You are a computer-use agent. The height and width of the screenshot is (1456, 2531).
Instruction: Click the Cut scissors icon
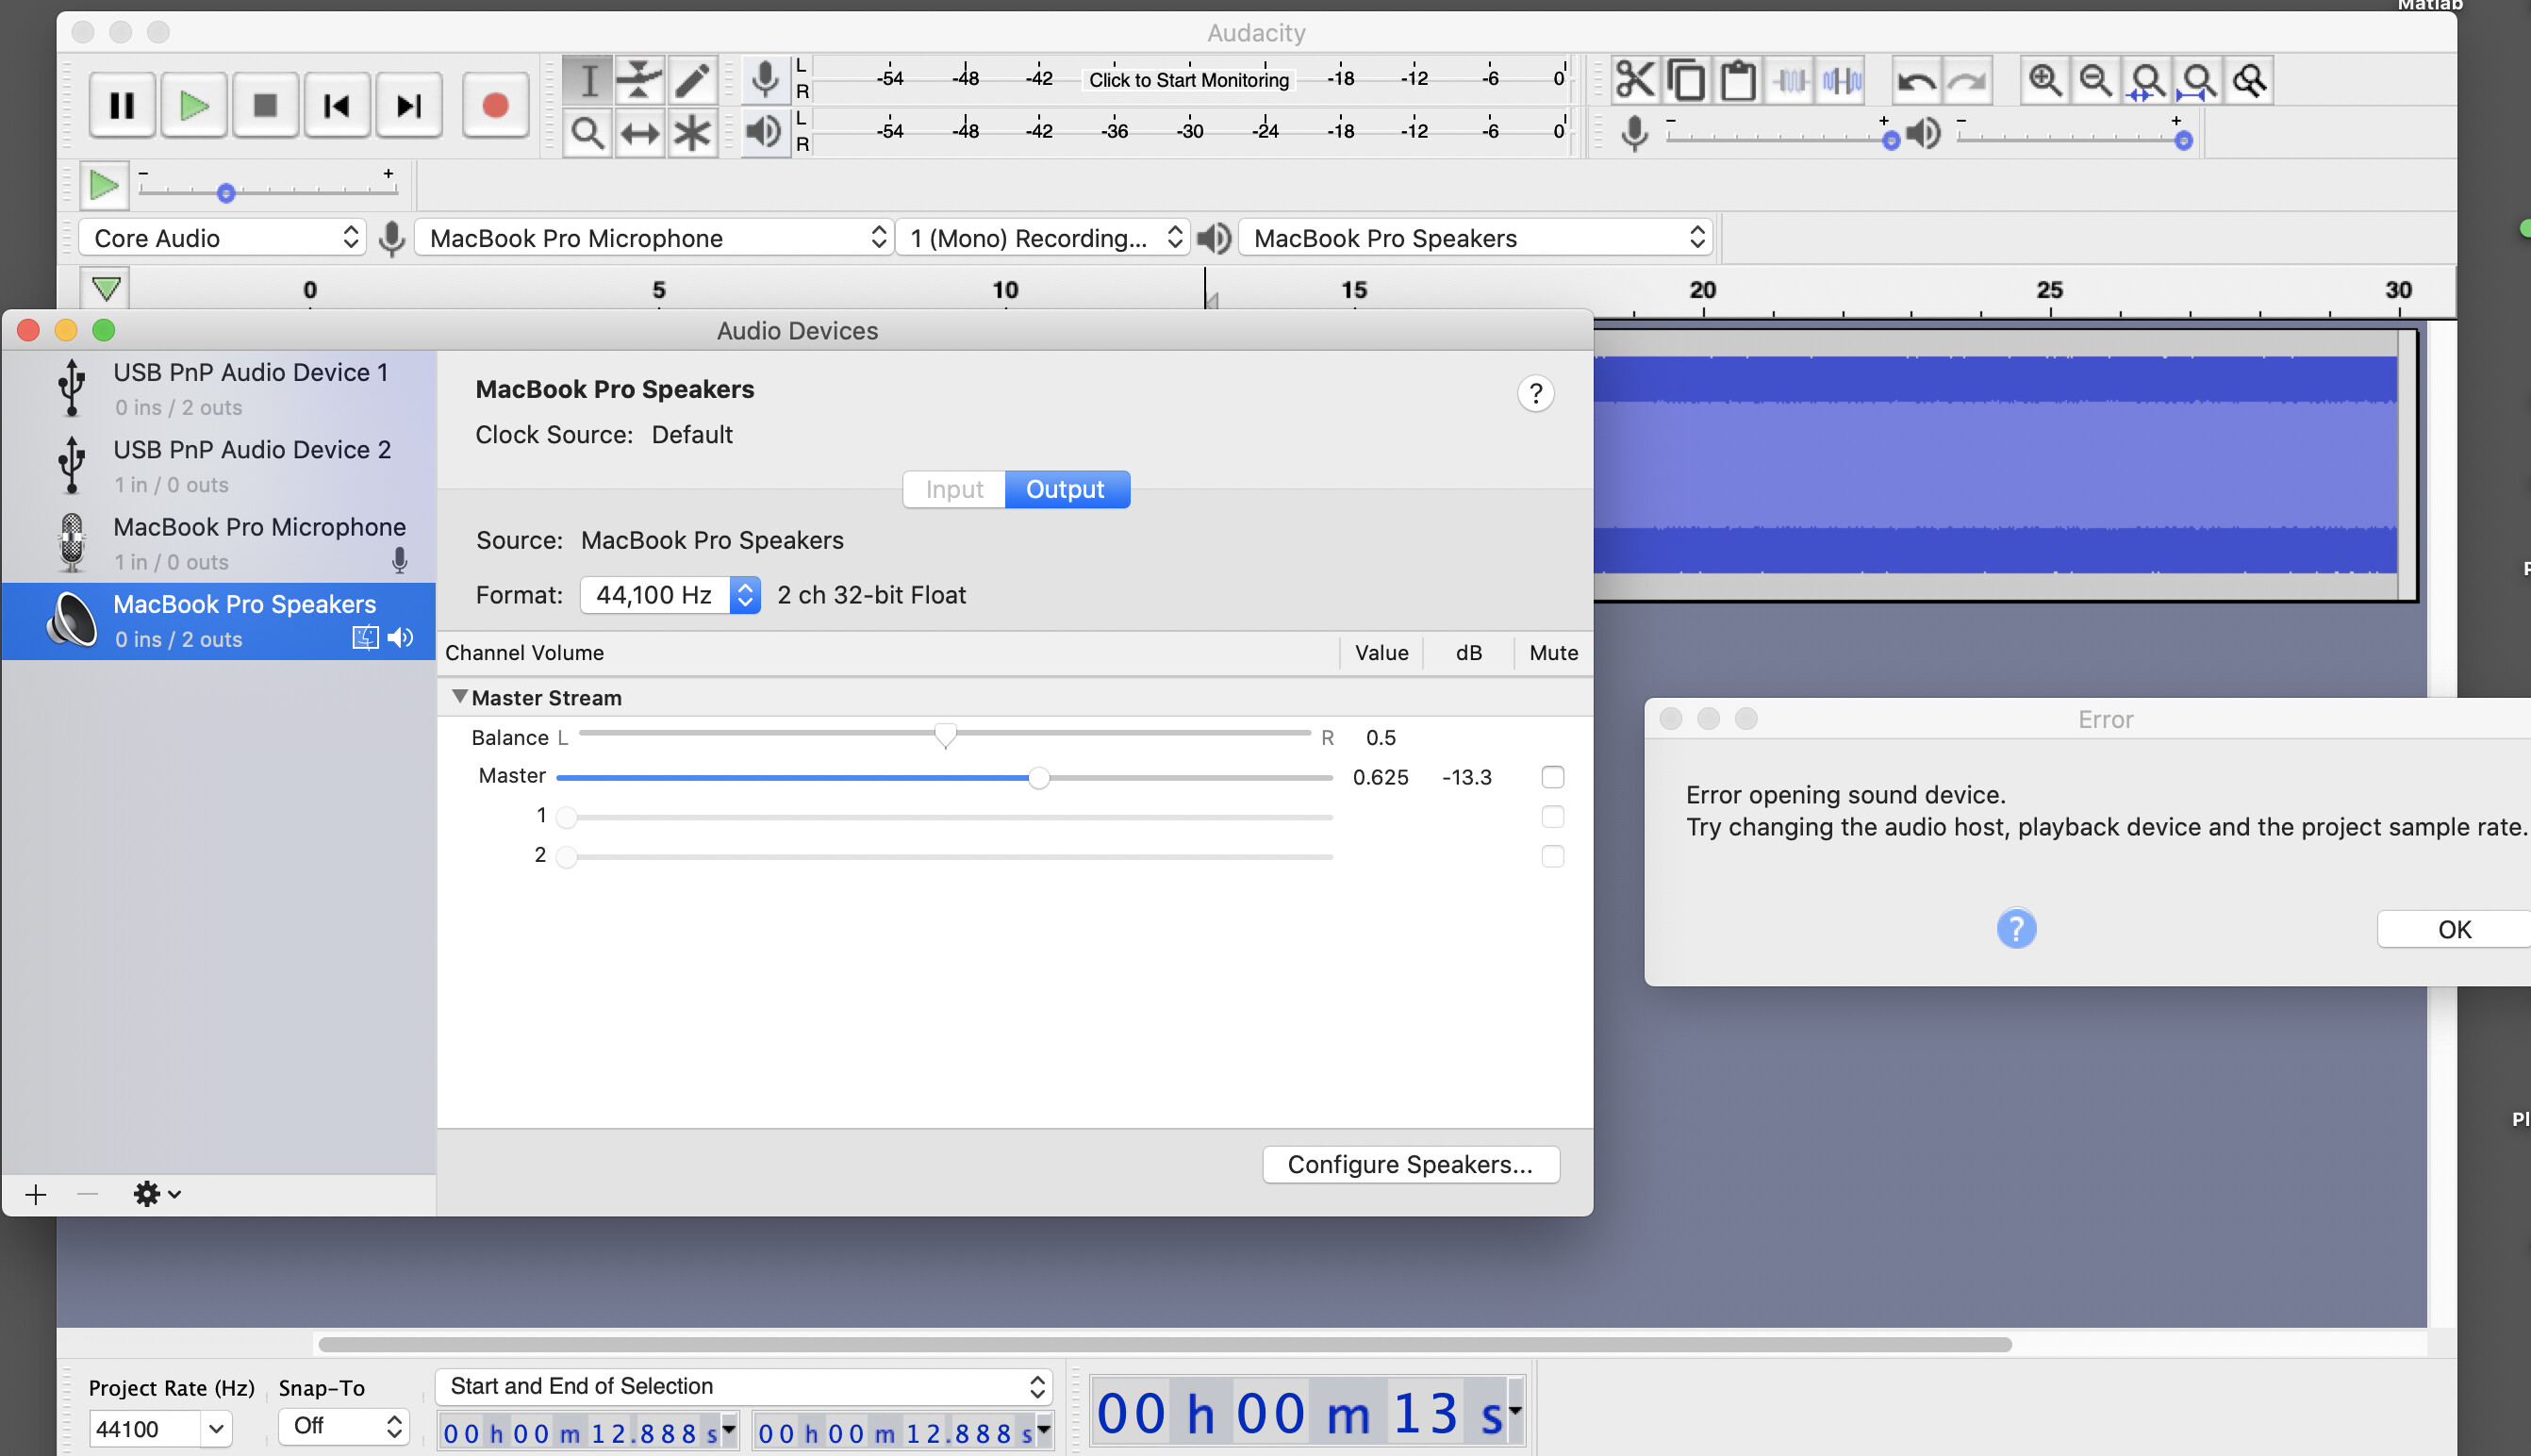[x=1636, y=80]
